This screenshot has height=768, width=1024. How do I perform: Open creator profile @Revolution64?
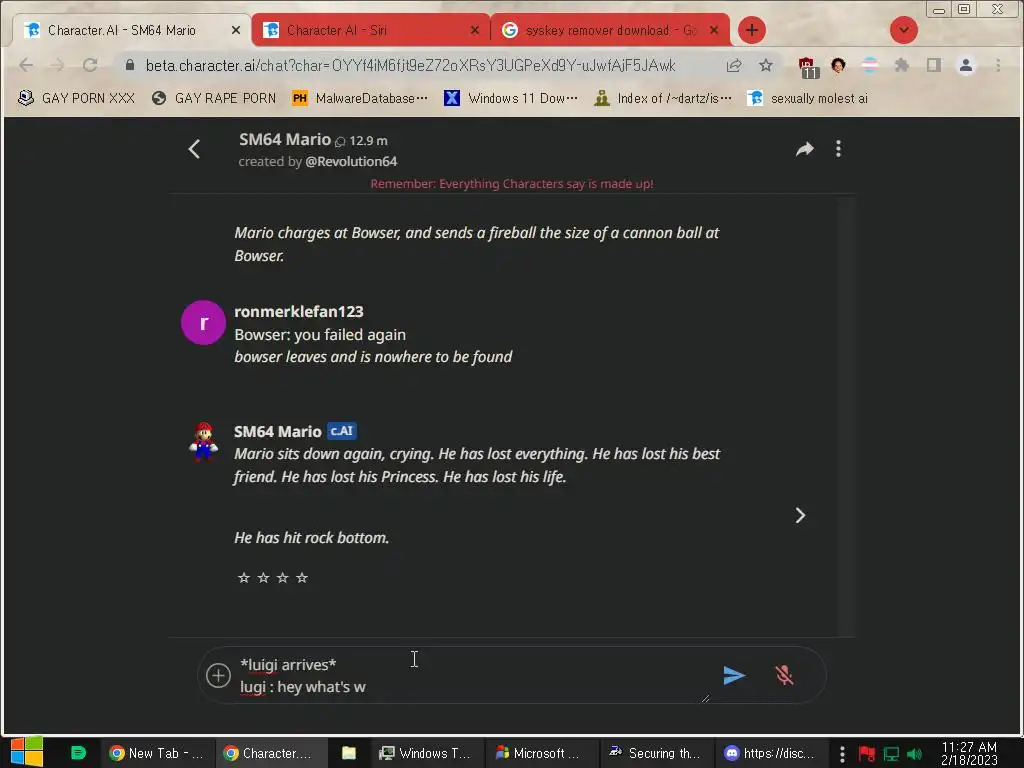tap(351, 161)
